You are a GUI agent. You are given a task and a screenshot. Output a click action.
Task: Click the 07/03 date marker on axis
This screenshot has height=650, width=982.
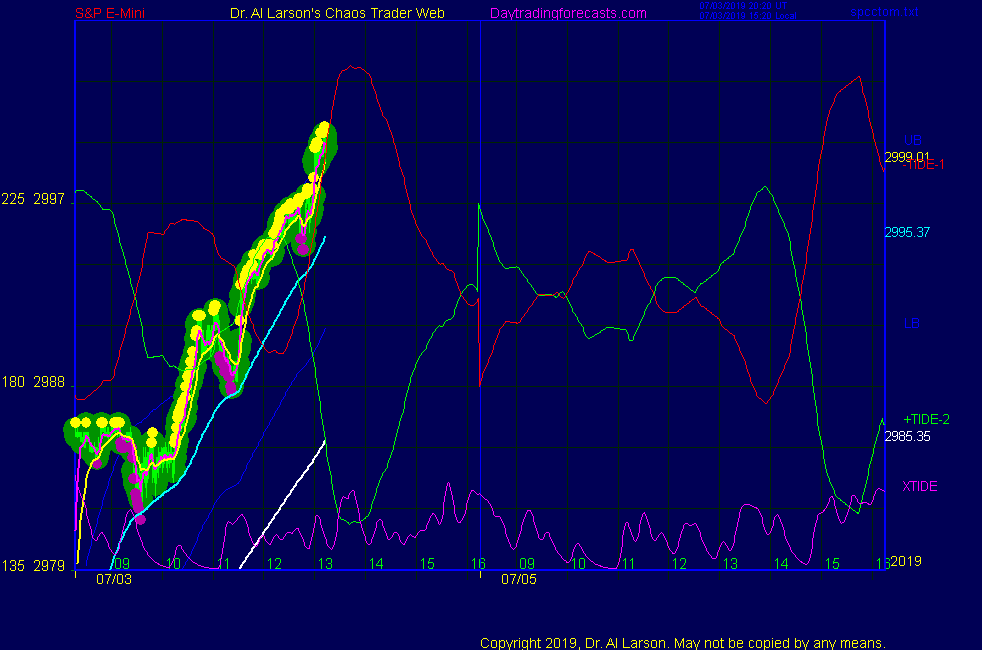(x=113, y=579)
